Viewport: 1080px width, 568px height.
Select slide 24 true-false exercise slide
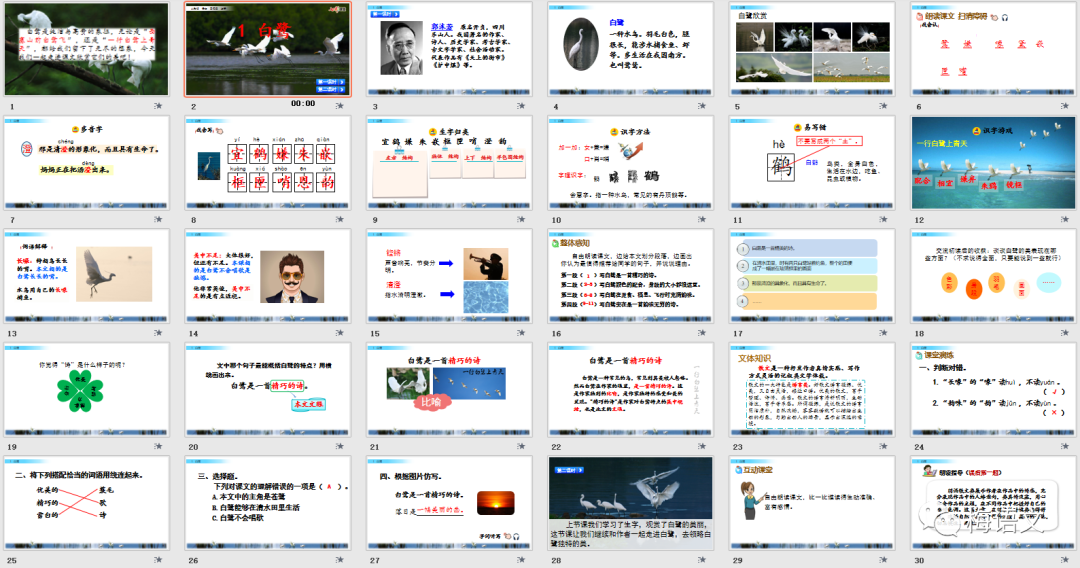(x=994, y=390)
